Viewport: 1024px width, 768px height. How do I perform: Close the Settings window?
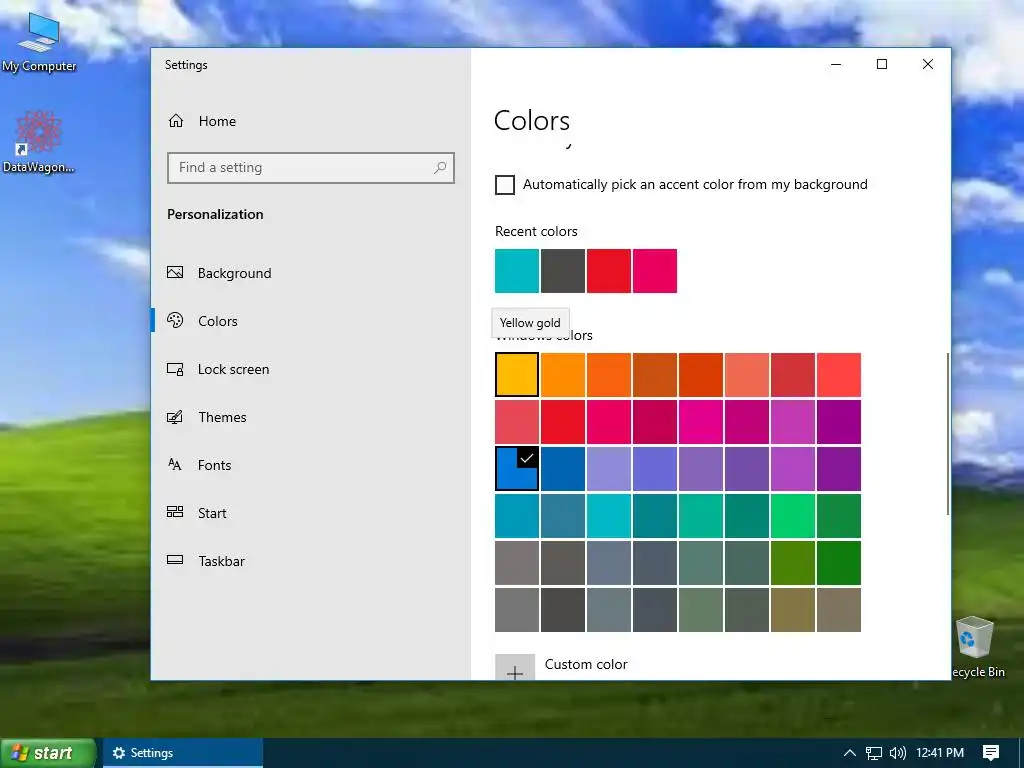[x=927, y=64]
